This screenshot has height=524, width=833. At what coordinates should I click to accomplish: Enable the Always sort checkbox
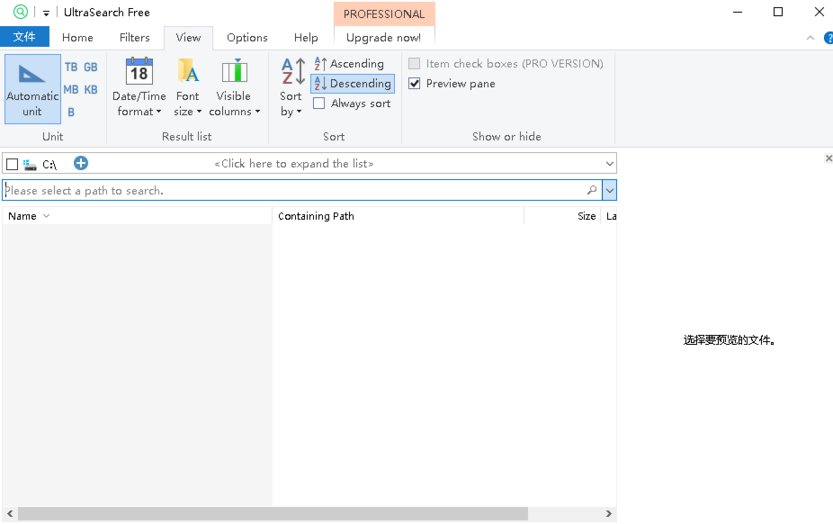[x=319, y=104]
